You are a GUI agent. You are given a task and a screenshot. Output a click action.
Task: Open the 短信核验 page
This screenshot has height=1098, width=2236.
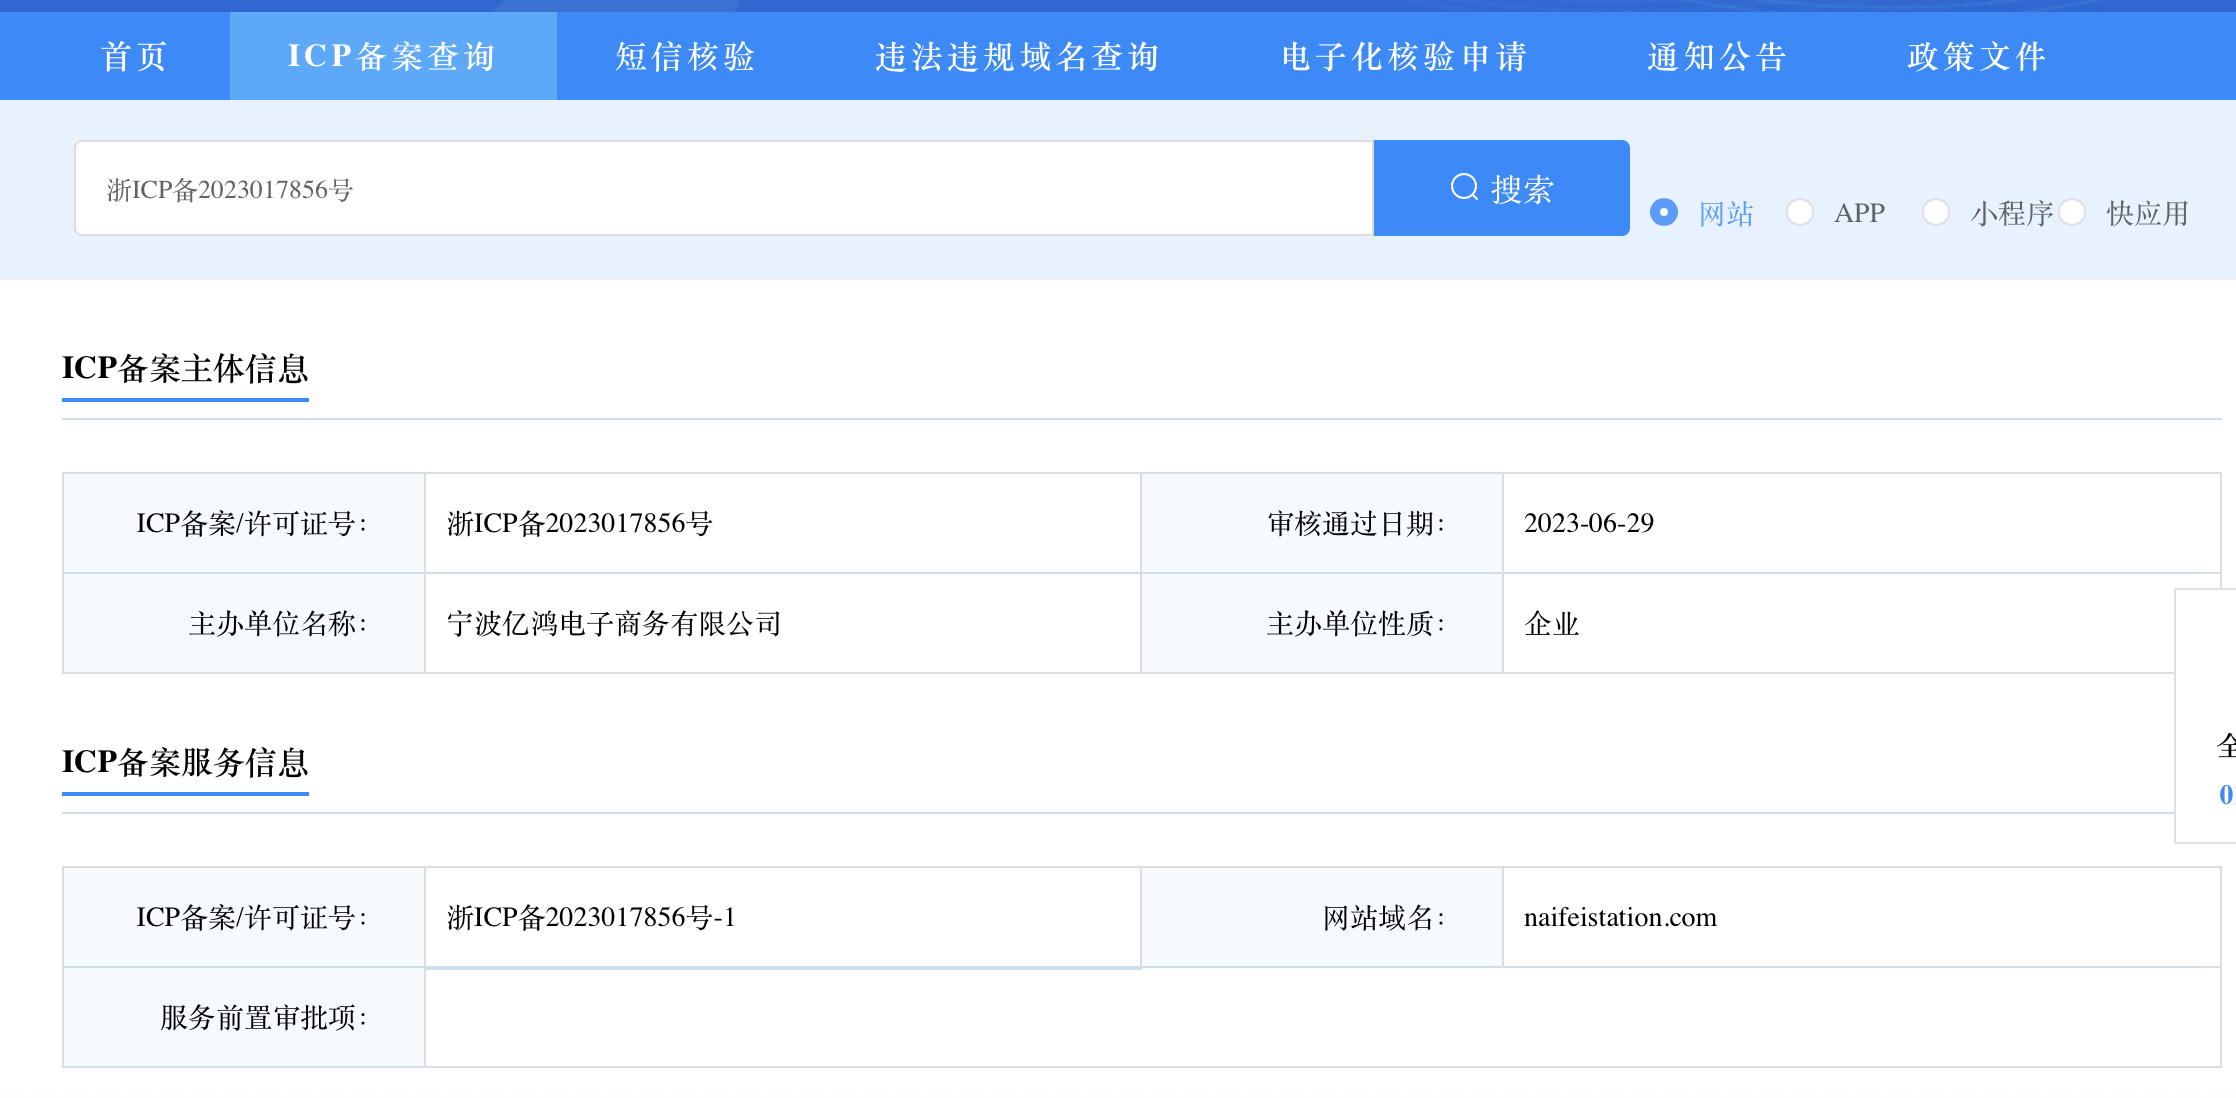[685, 56]
